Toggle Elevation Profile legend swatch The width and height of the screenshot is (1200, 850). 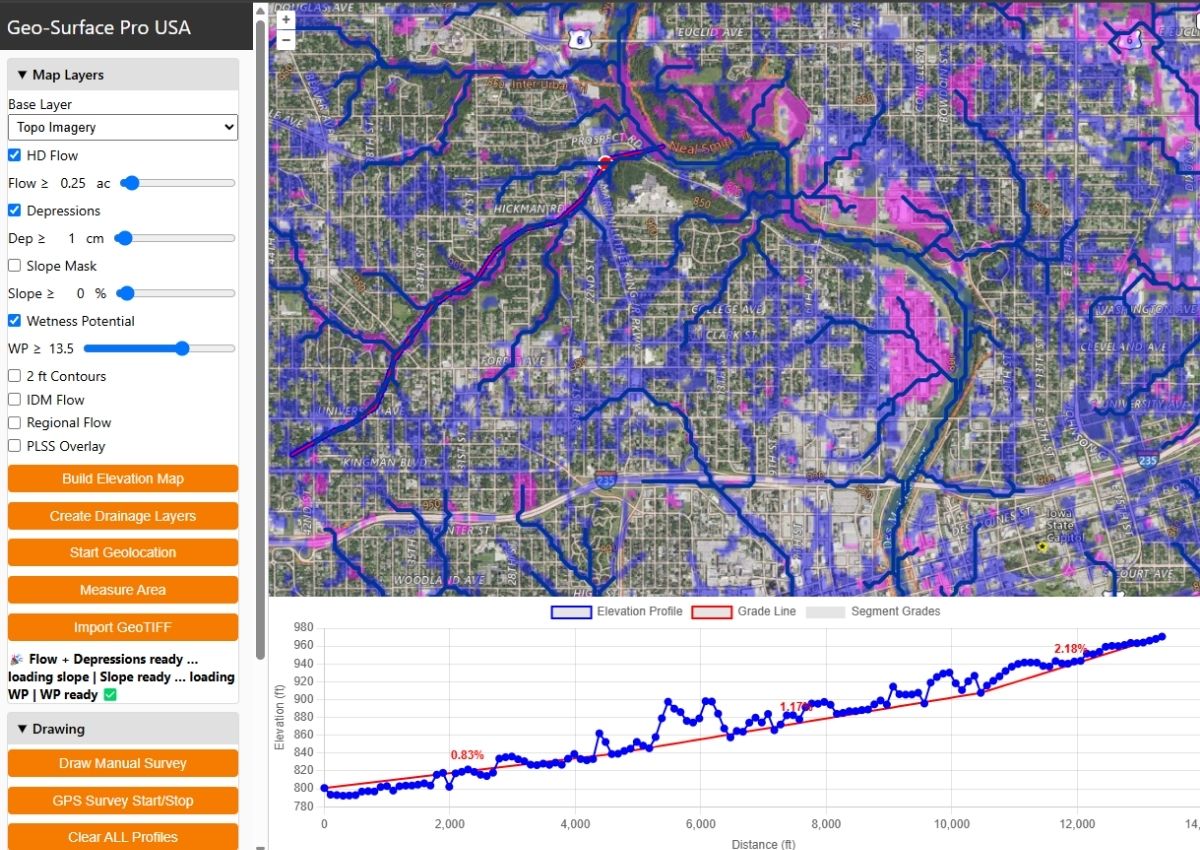tap(571, 611)
